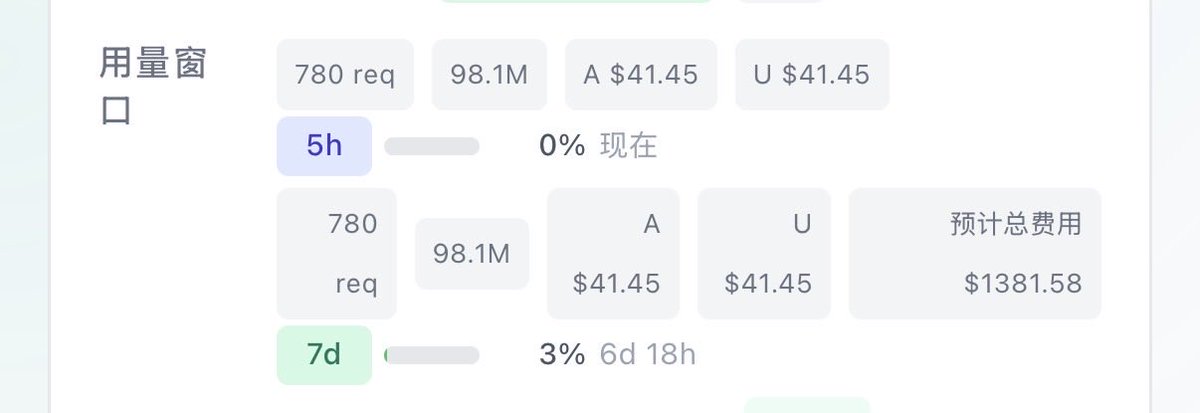Image resolution: width=1200 pixels, height=413 pixels.
Task: Select the second-row 780 req chip
Action: coord(337,254)
